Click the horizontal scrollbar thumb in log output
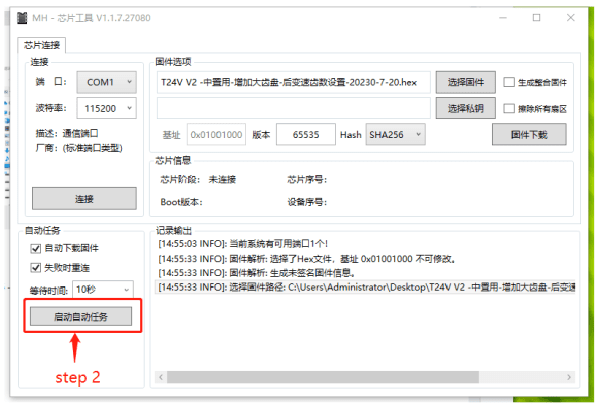 point(323,377)
